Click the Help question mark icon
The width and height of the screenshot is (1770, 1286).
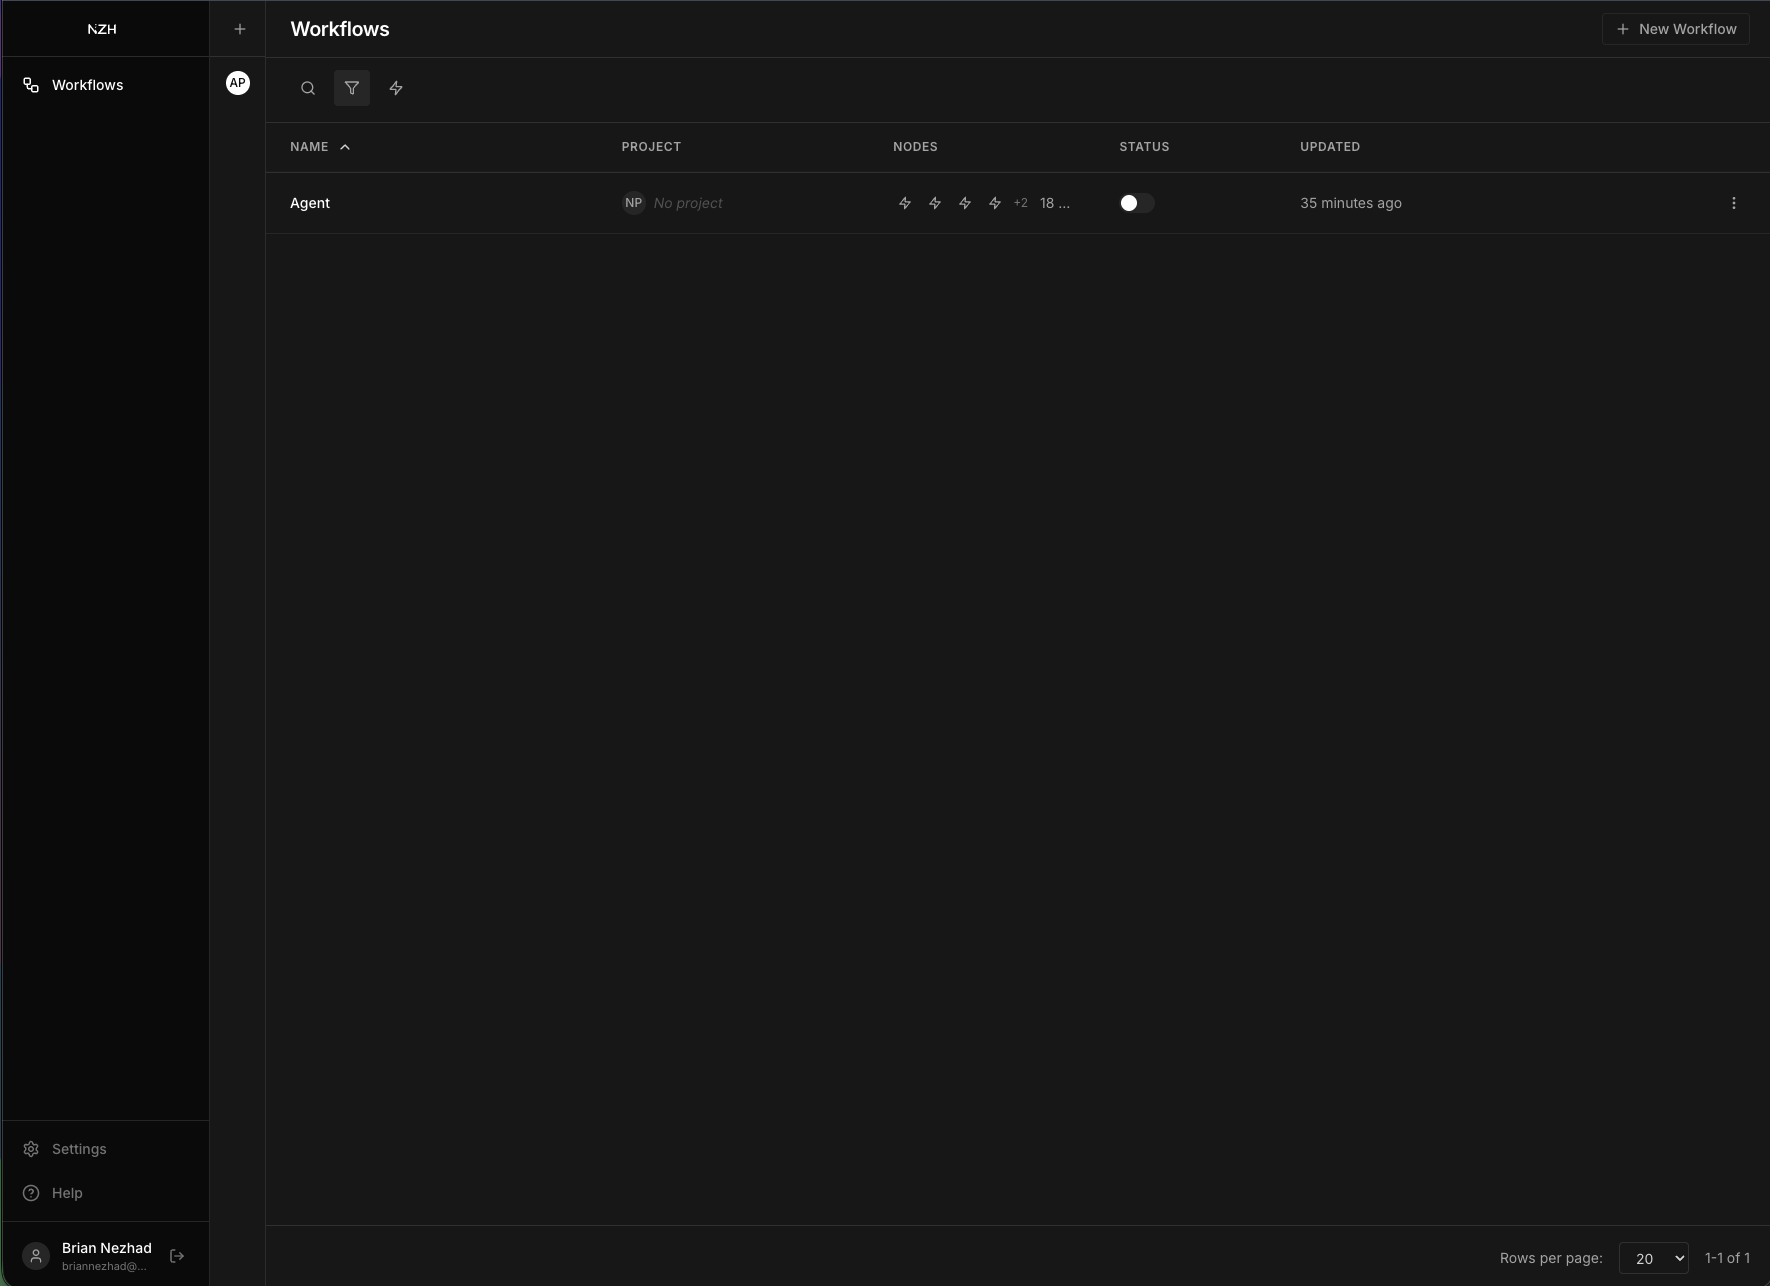pyautogui.click(x=30, y=1192)
